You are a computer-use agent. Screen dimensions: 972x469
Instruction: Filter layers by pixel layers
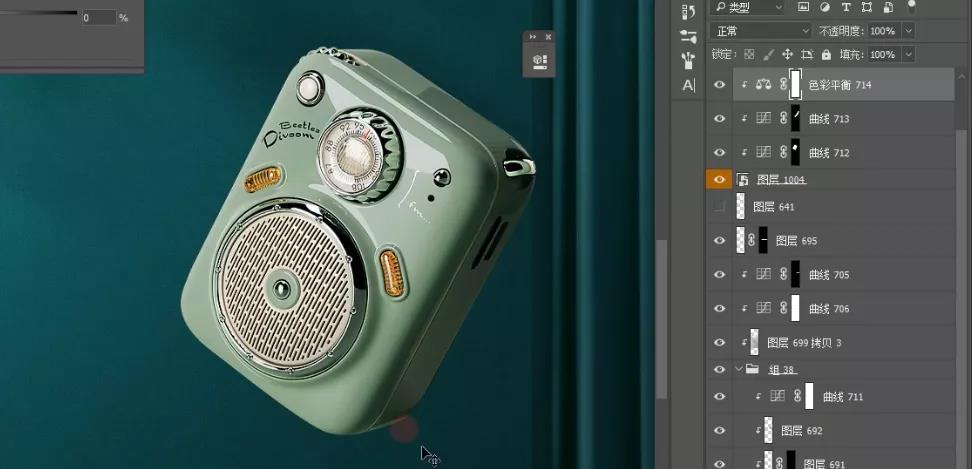[x=803, y=7]
